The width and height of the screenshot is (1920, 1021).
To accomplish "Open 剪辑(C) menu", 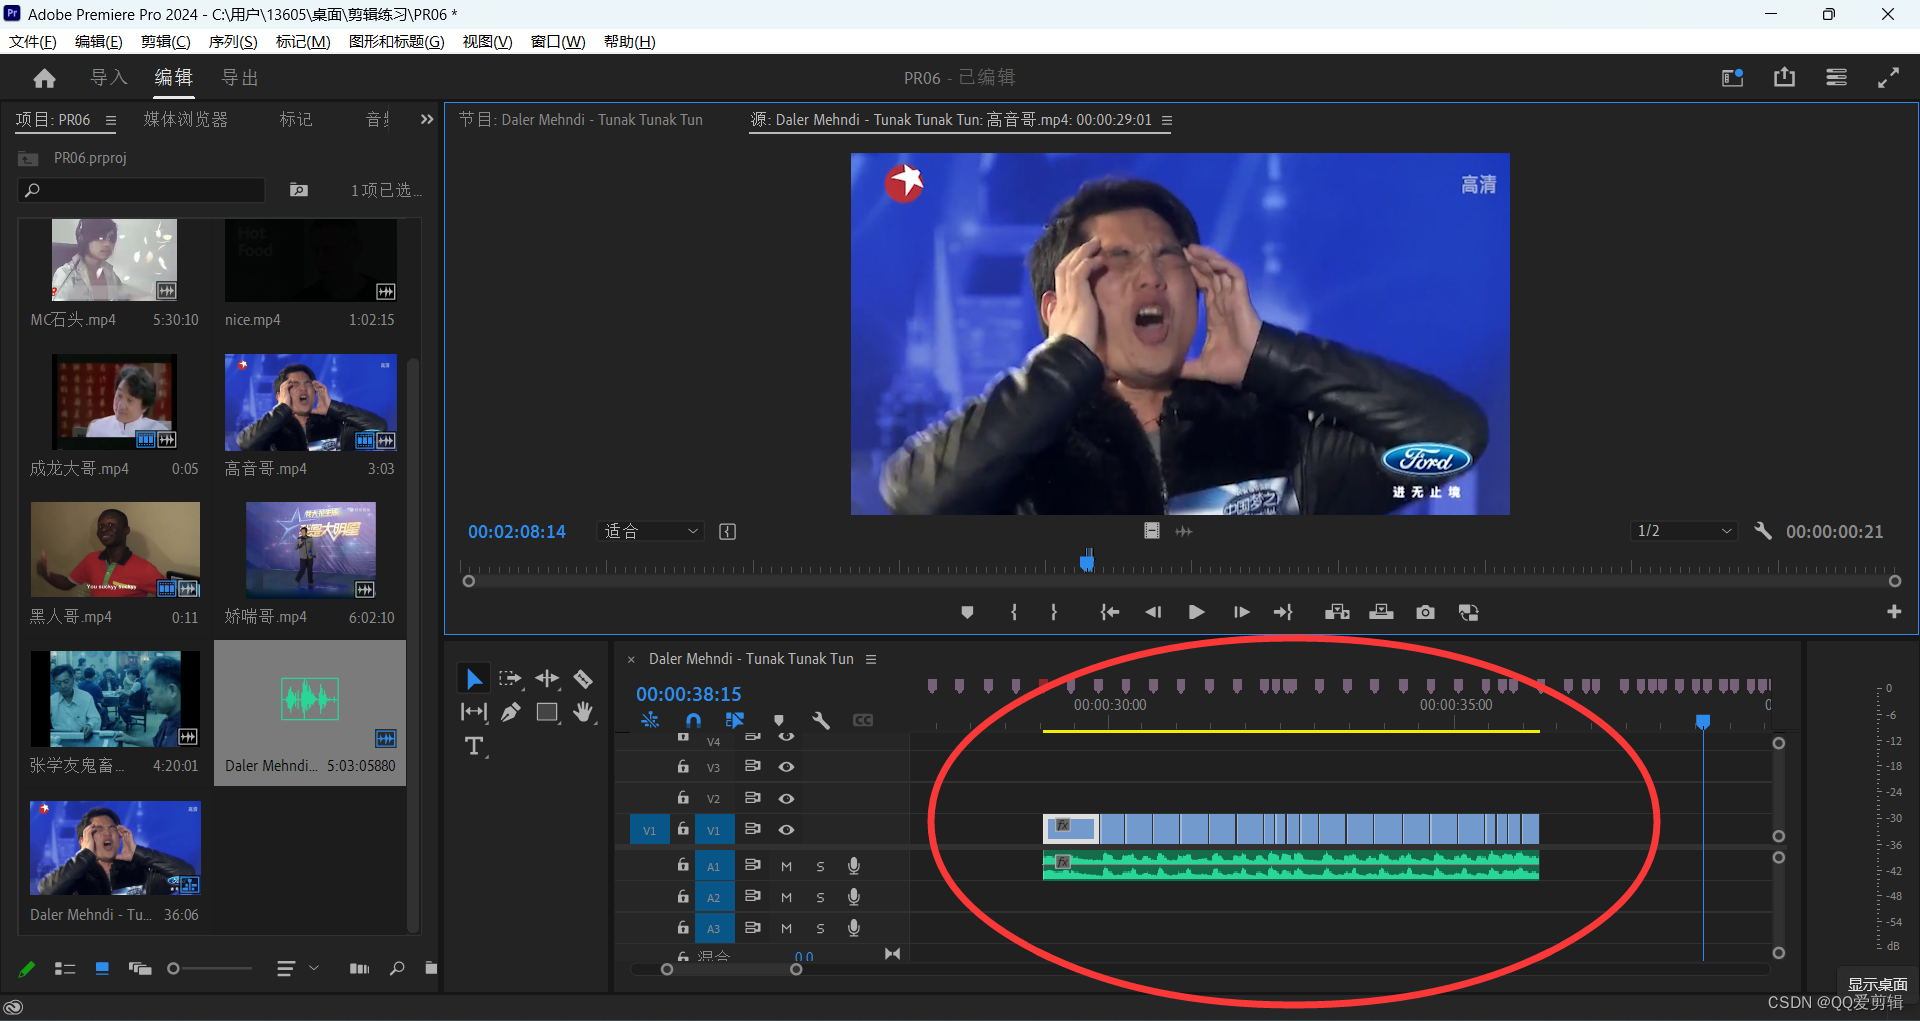I will [166, 41].
